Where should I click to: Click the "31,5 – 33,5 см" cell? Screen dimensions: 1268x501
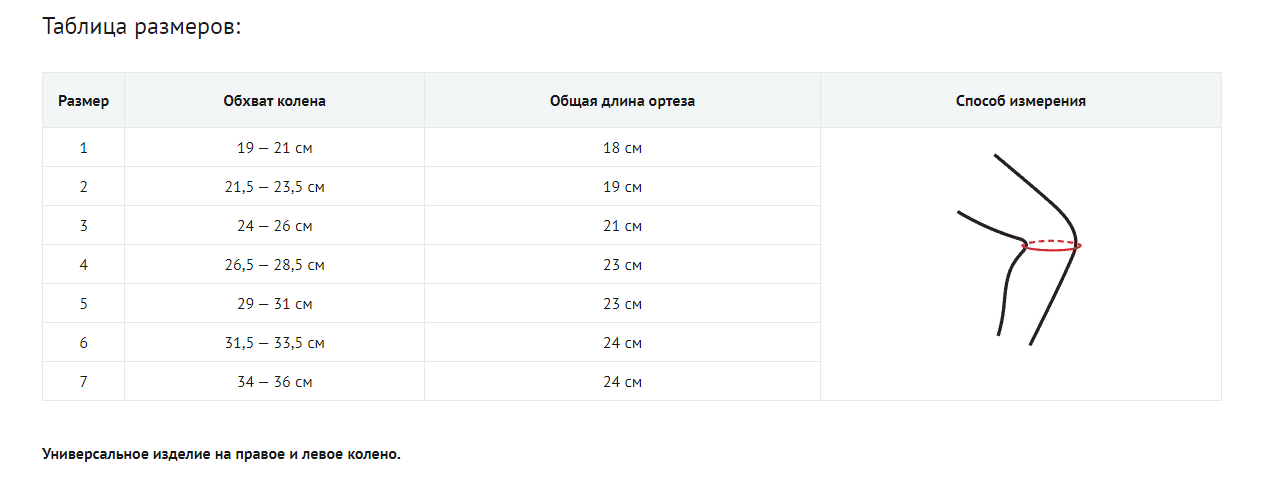coord(274,343)
